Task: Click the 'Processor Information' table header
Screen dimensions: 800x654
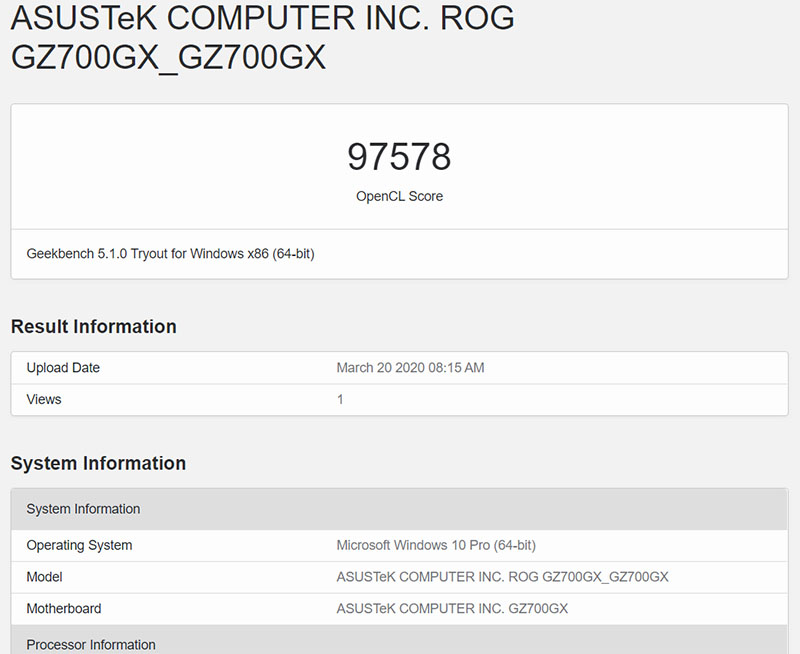Action: [91, 644]
